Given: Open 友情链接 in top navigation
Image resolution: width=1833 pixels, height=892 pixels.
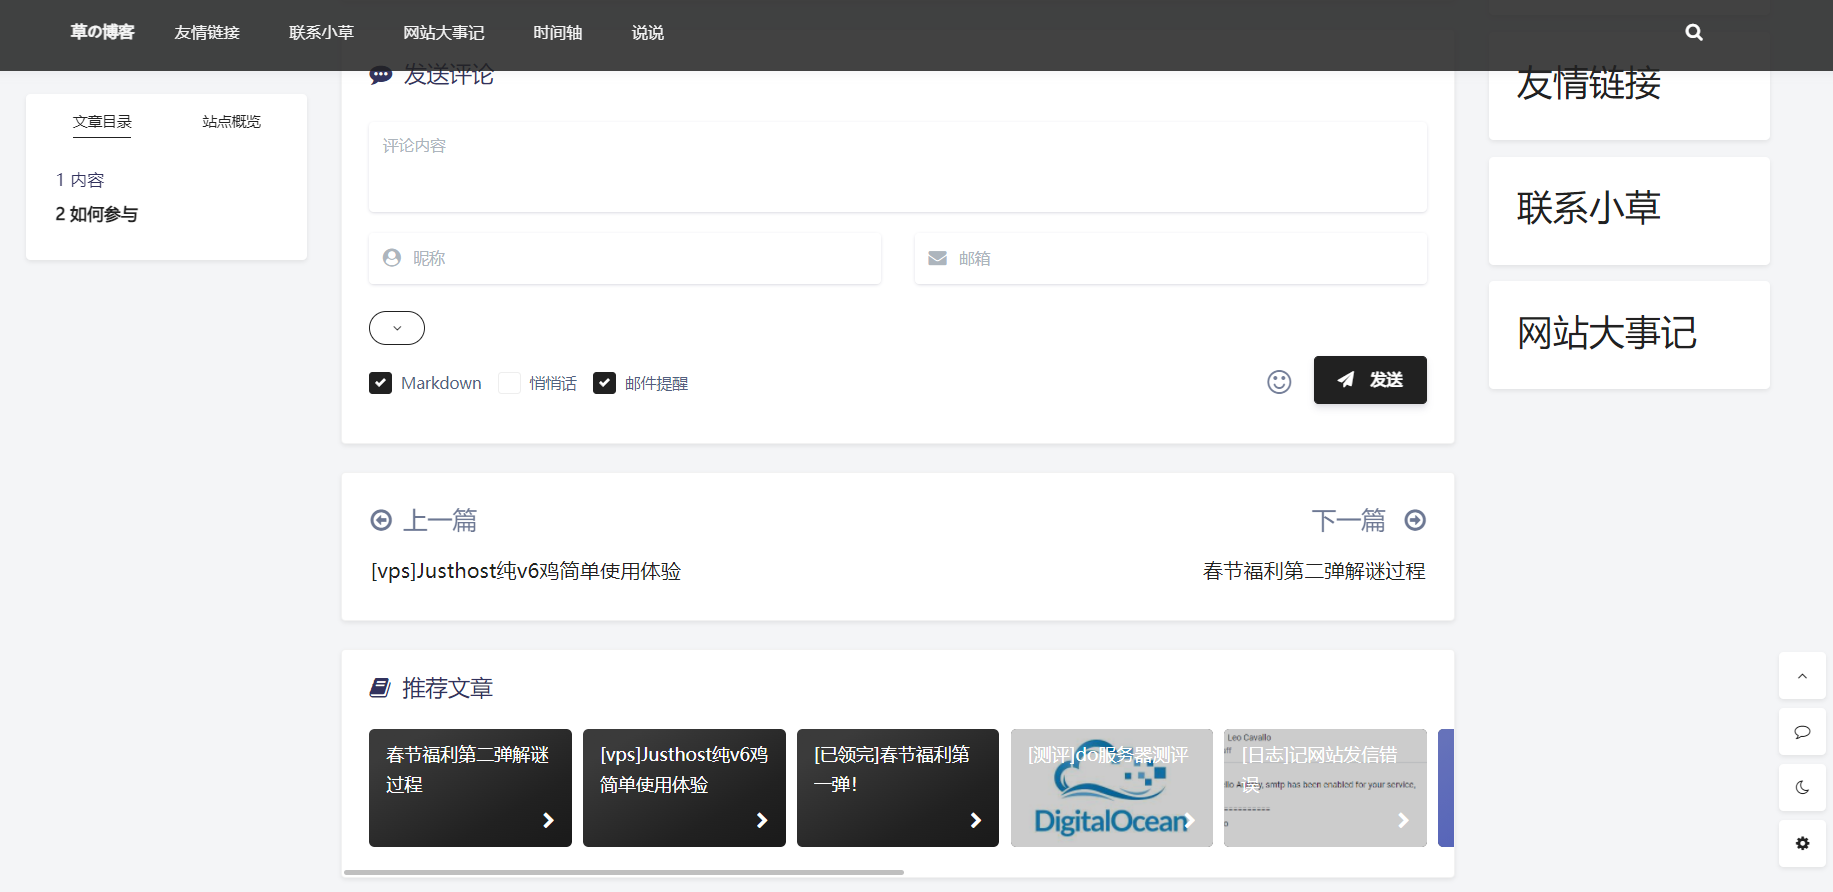Looking at the screenshot, I should 207,32.
